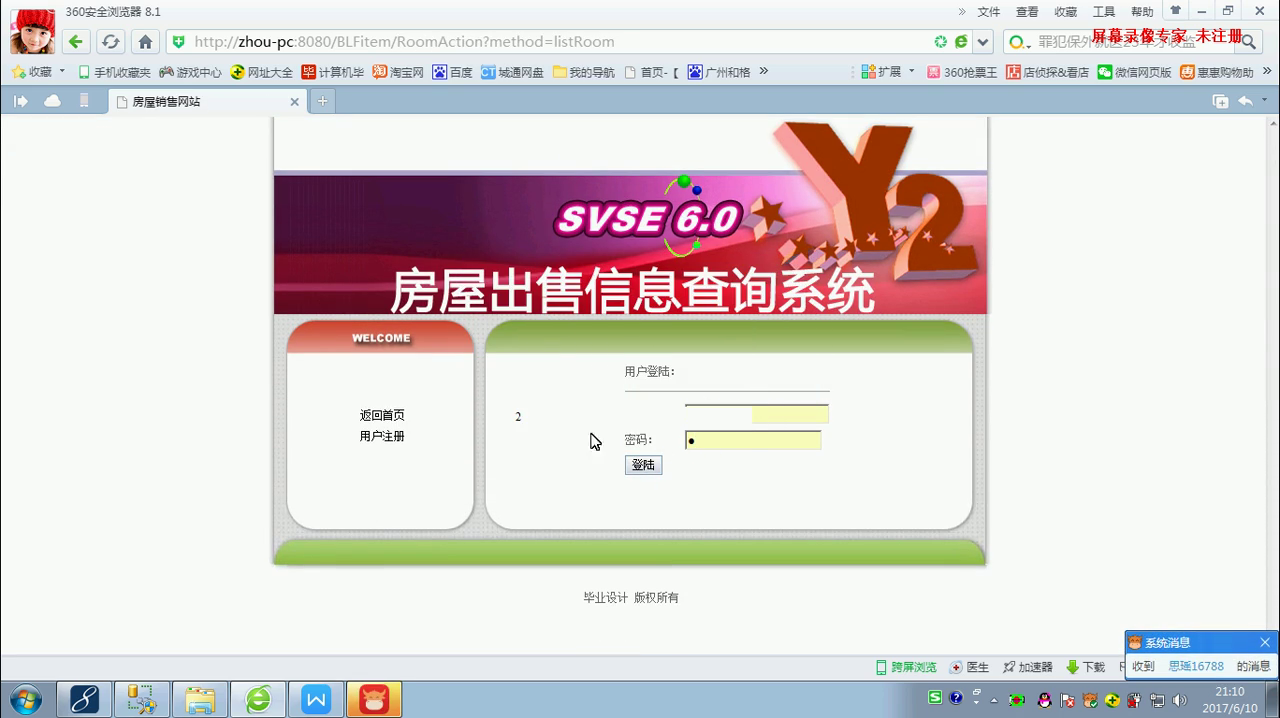Open 惠惠购物助 extension
1280x718 pixels.
pyautogui.click(x=1217, y=72)
